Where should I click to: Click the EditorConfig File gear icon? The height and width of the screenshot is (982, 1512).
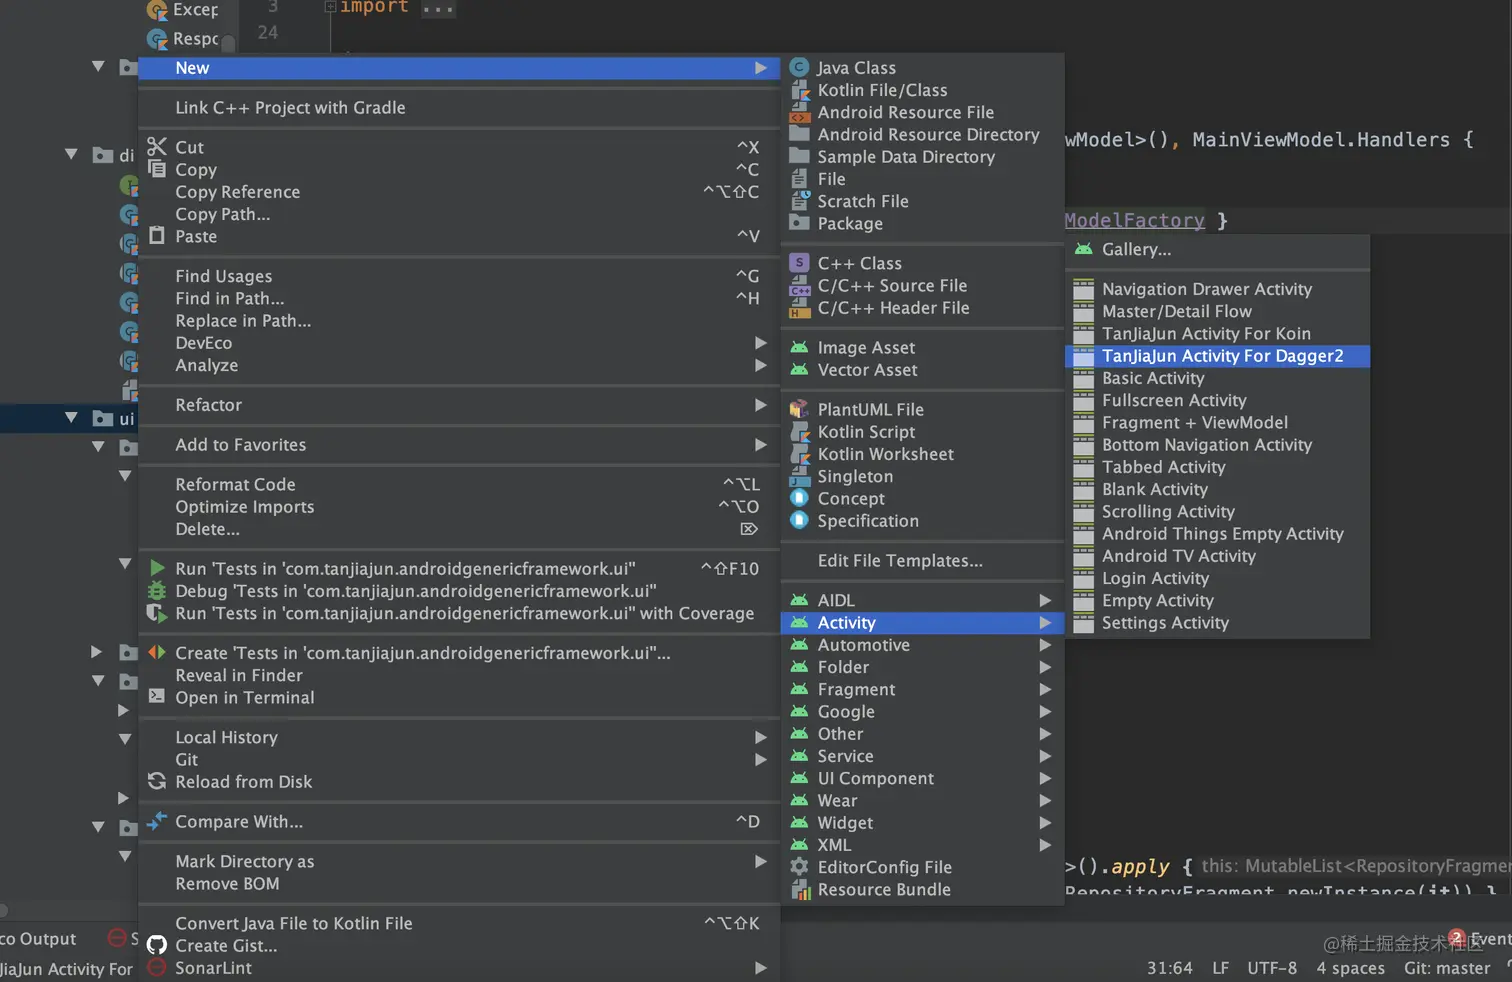tap(799, 867)
